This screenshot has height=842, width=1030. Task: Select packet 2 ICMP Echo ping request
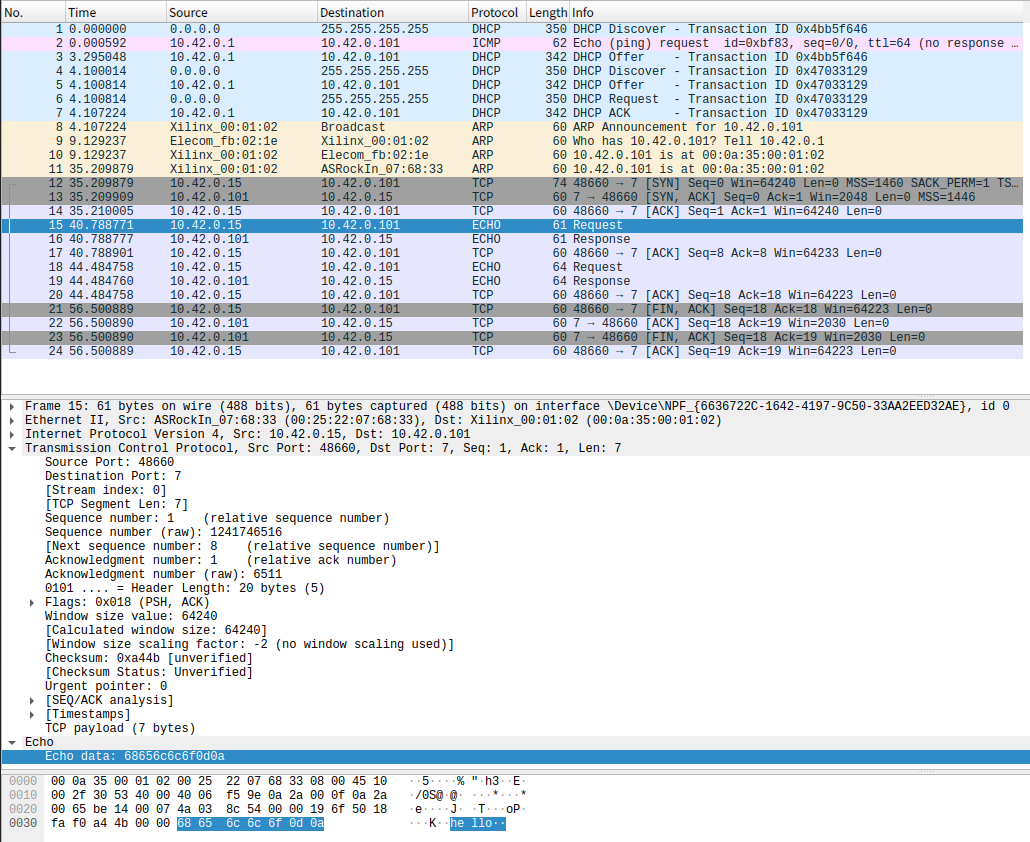tap(512, 43)
